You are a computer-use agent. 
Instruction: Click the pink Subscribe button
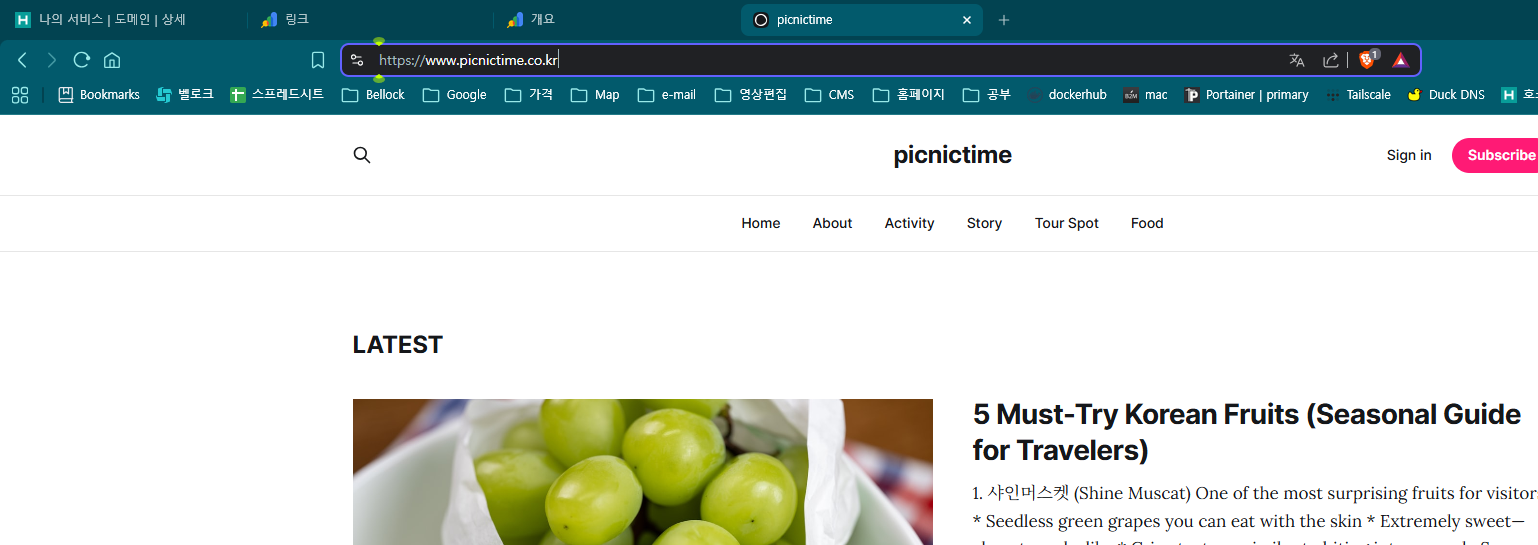pos(1498,155)
